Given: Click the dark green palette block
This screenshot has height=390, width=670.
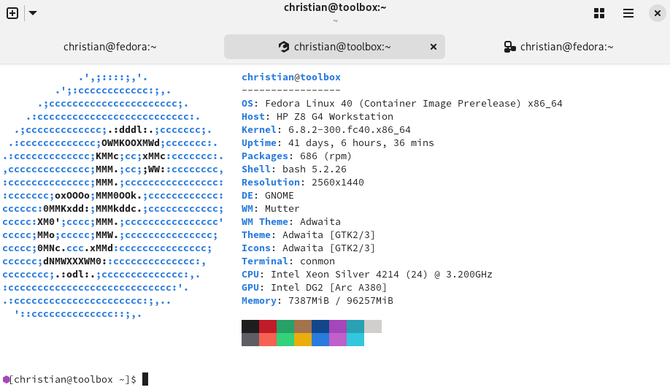Looking at the screenshot, I should (x=285, y=326).
